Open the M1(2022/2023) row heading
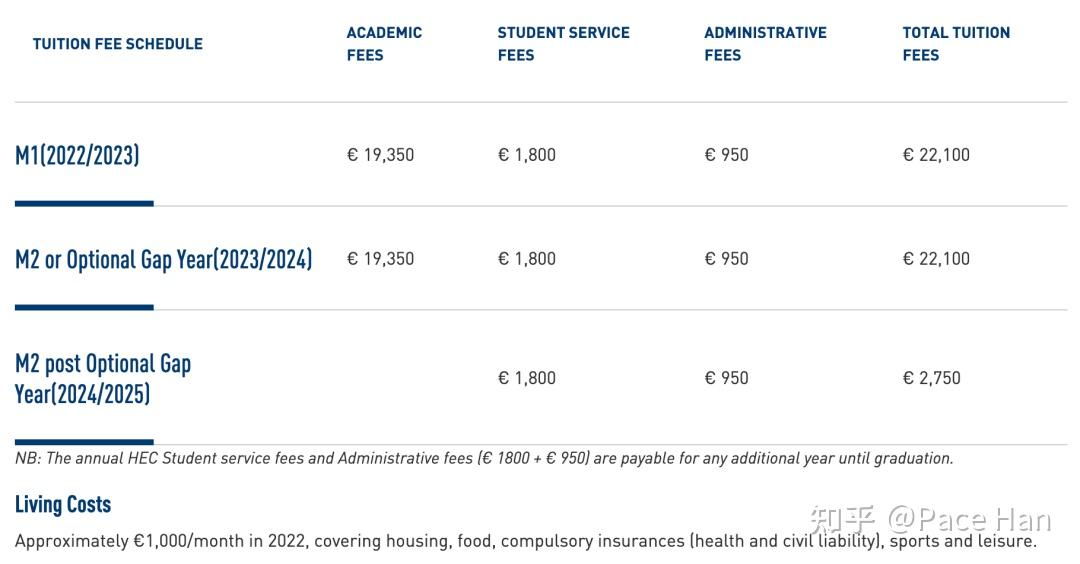The height and width of the screenshot is (564, 1080). [77, 155]
